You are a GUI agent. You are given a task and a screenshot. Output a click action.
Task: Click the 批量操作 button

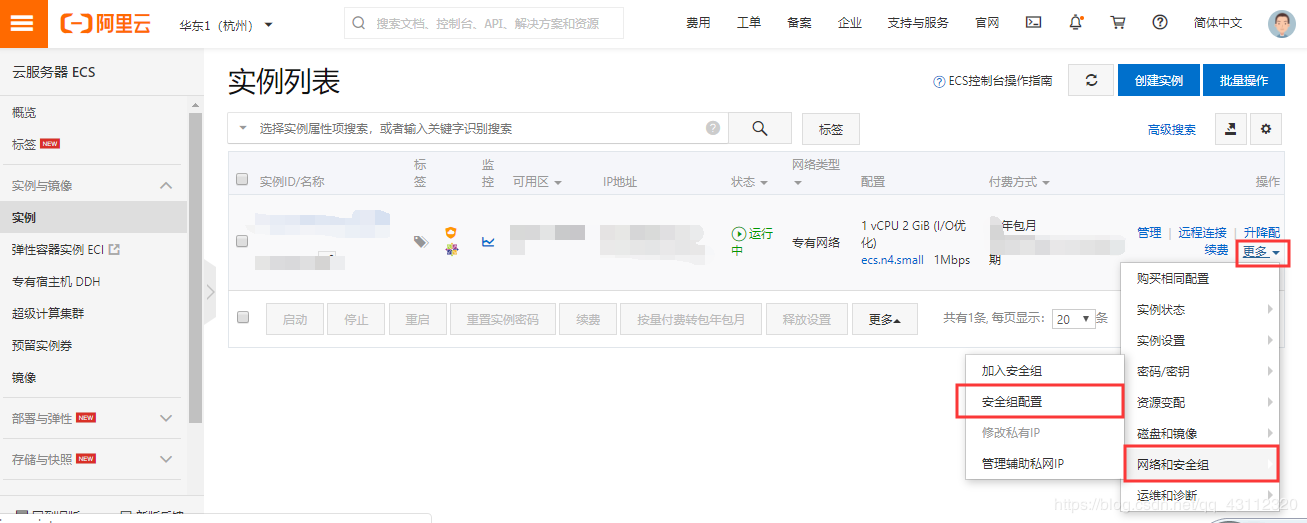(1243, 80)
